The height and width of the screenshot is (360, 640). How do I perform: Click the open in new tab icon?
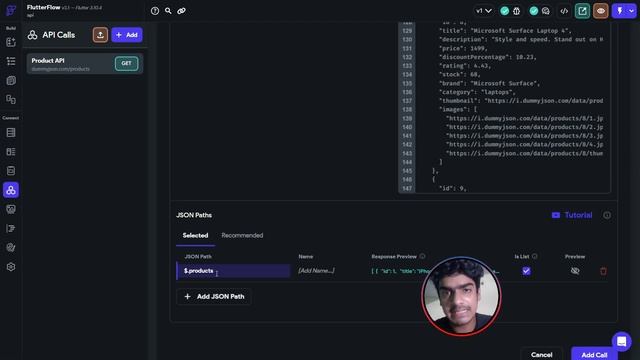(582, 11)
